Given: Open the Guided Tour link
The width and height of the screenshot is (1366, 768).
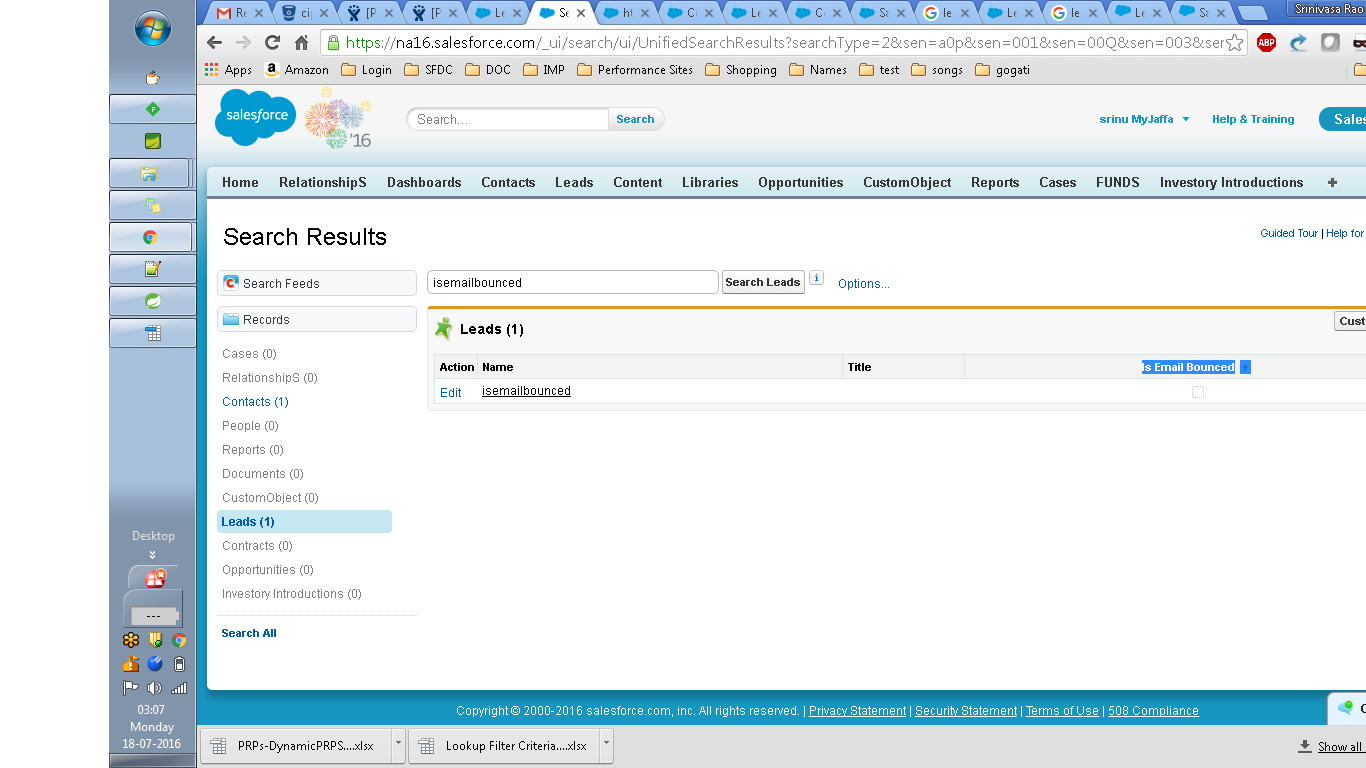Looking at the screenshot, I should point(1289,233).
